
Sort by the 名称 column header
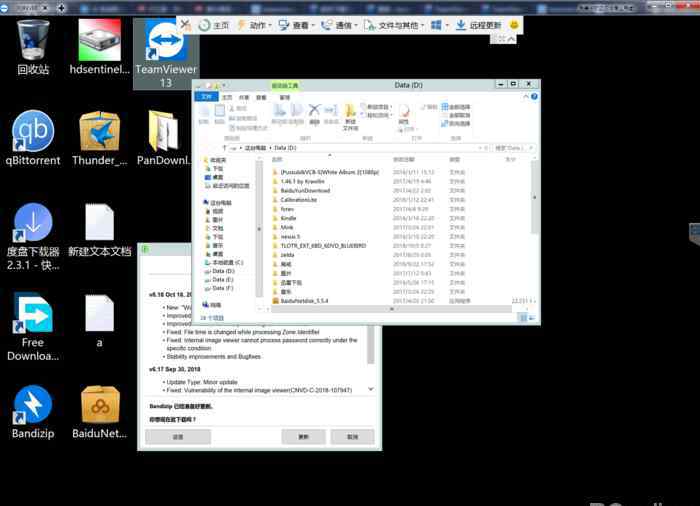pyautogui.click(x=277, y=159)
